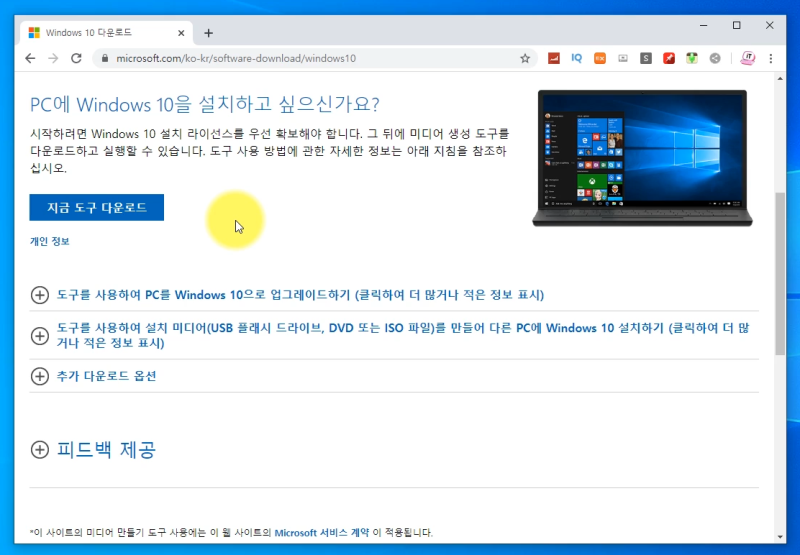The image size is (800, 555).
Task: Open the red pushpin extension
Action: point(668,58)
